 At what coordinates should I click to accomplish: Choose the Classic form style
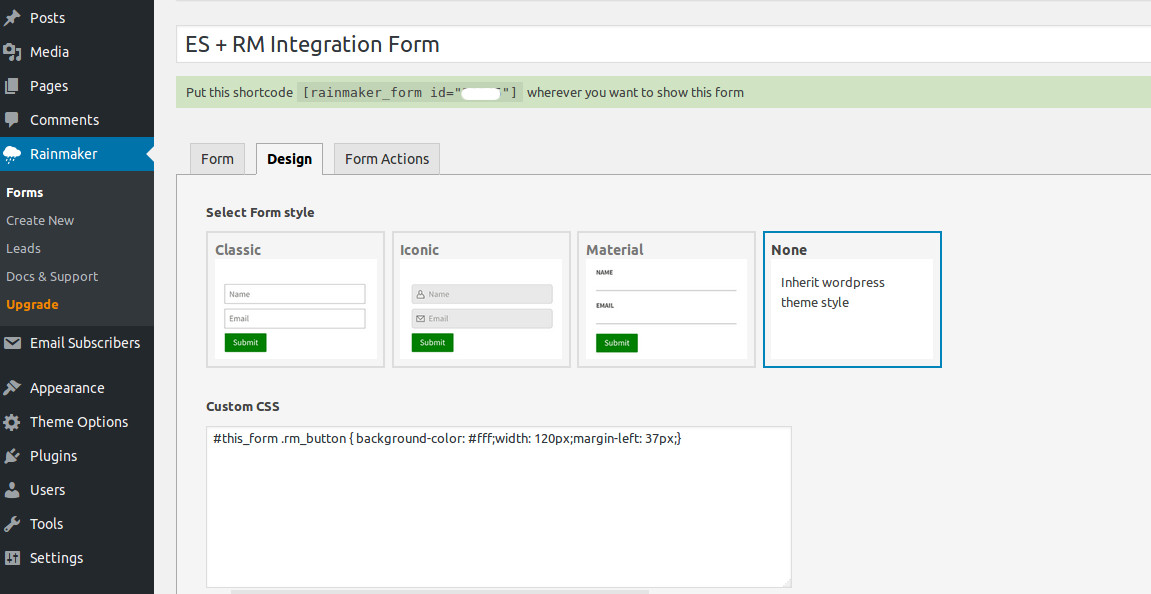coord(296,300)
